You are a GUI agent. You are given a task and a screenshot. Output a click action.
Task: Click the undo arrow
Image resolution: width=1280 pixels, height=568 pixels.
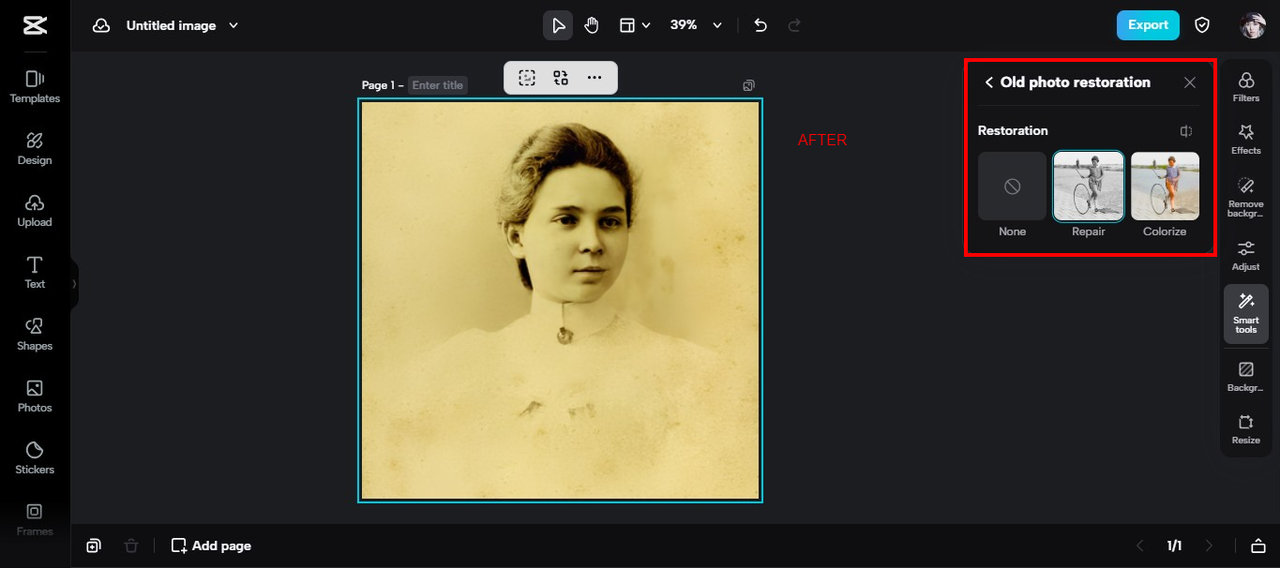(760, 25)
